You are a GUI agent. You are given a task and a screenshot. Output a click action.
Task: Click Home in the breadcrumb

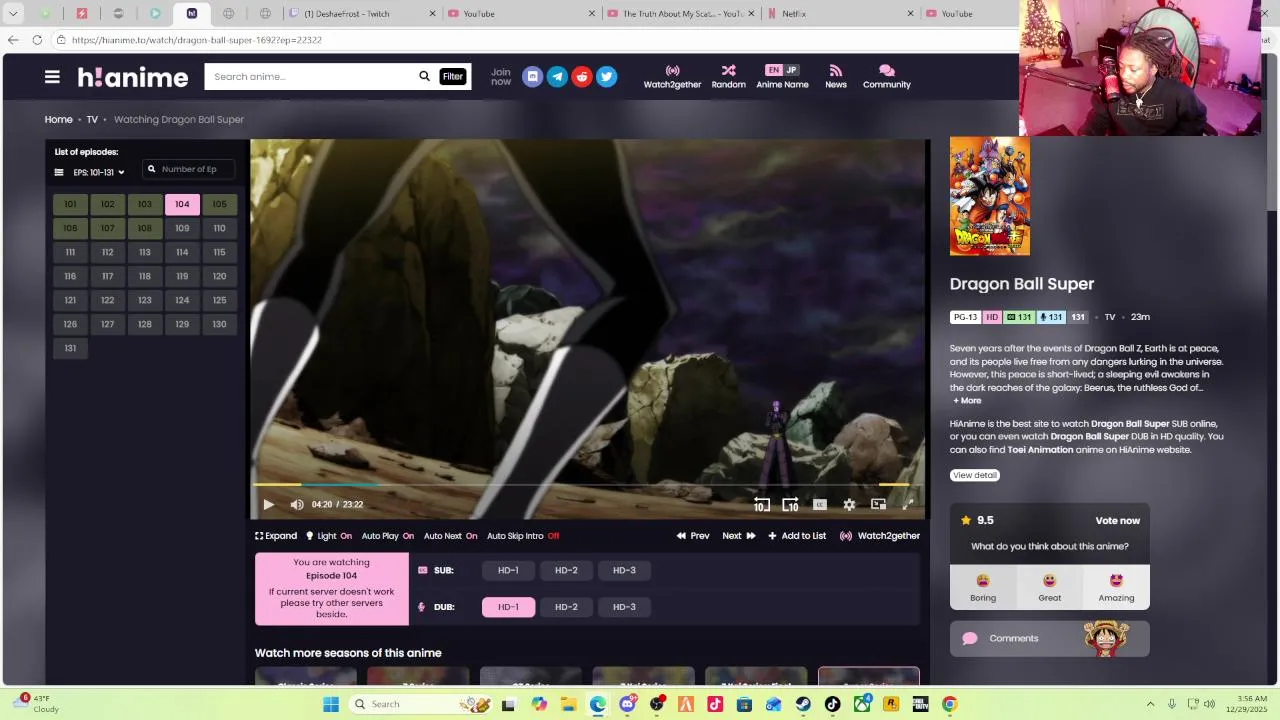point(58,119)
